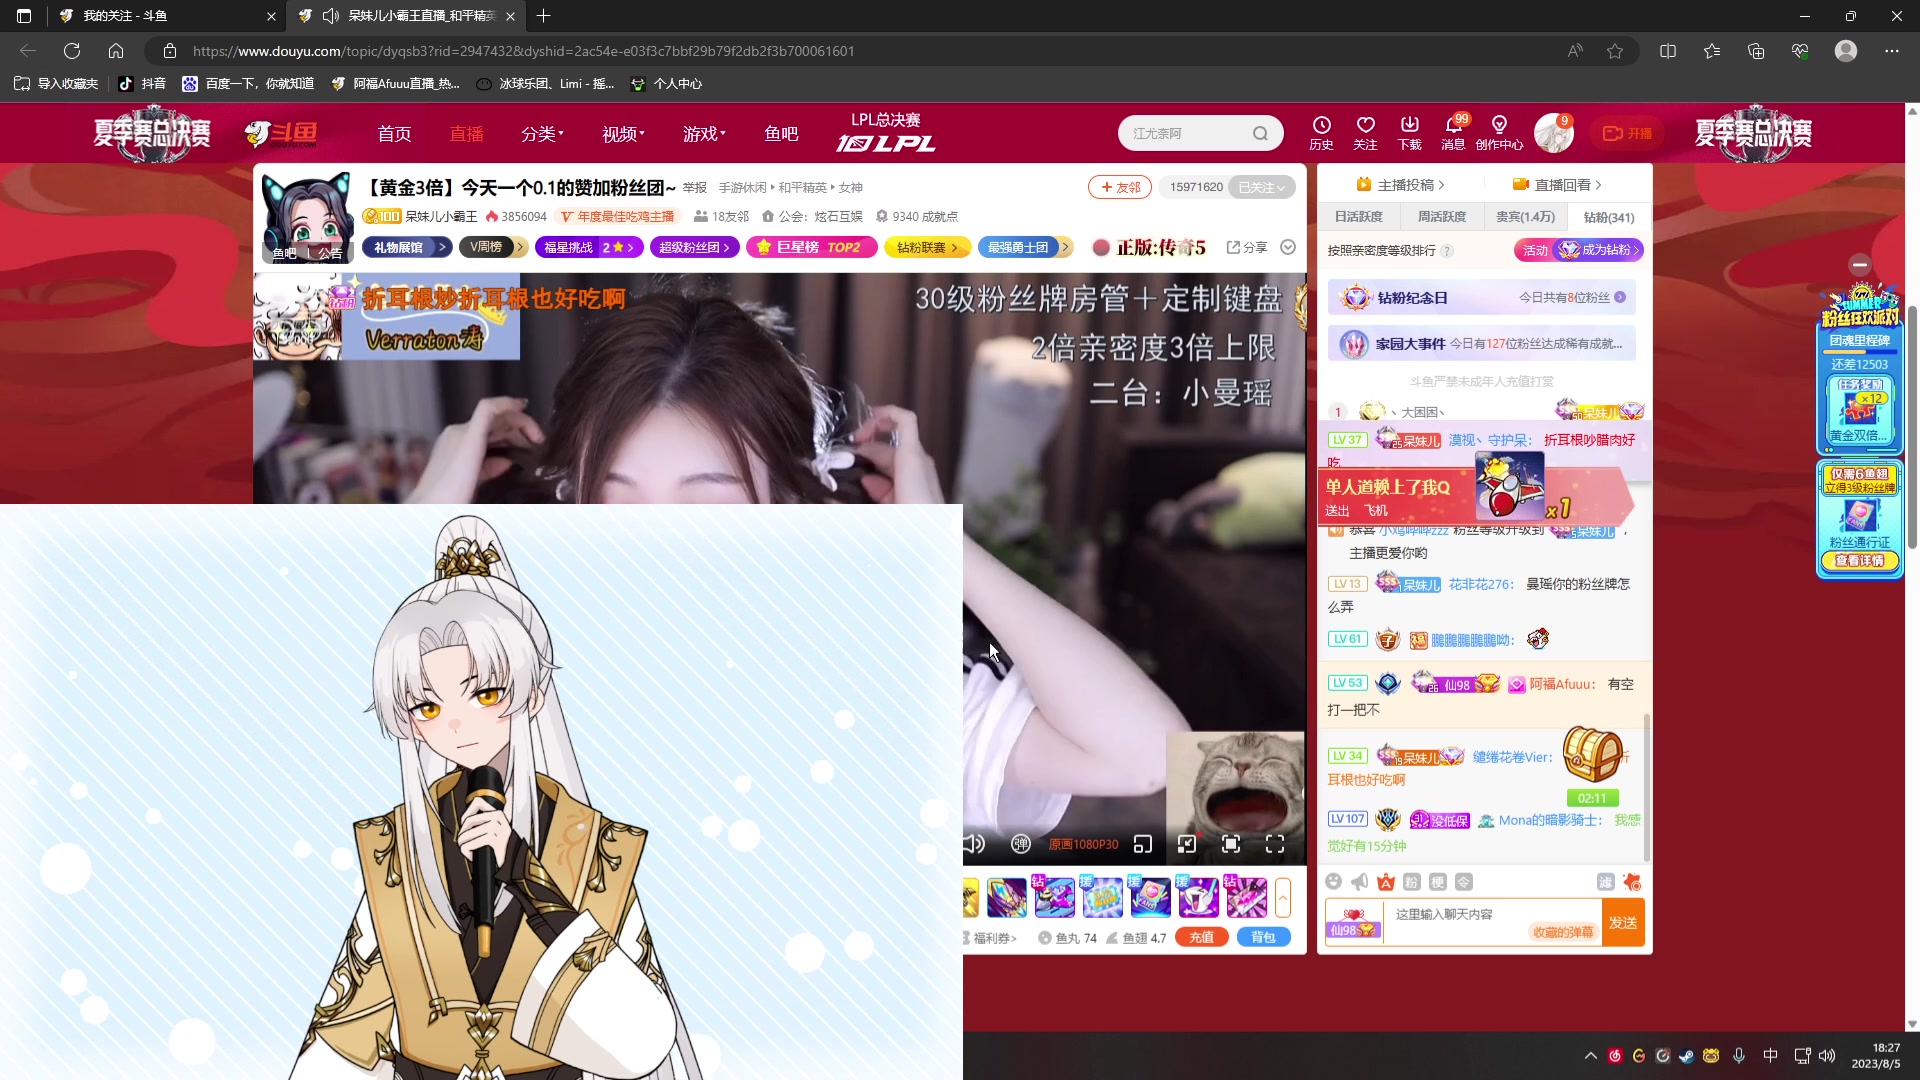The height and width of the screenshot is (1080, 1920).
Task: Click the search magnifier icon
Action: point(1260,133)
